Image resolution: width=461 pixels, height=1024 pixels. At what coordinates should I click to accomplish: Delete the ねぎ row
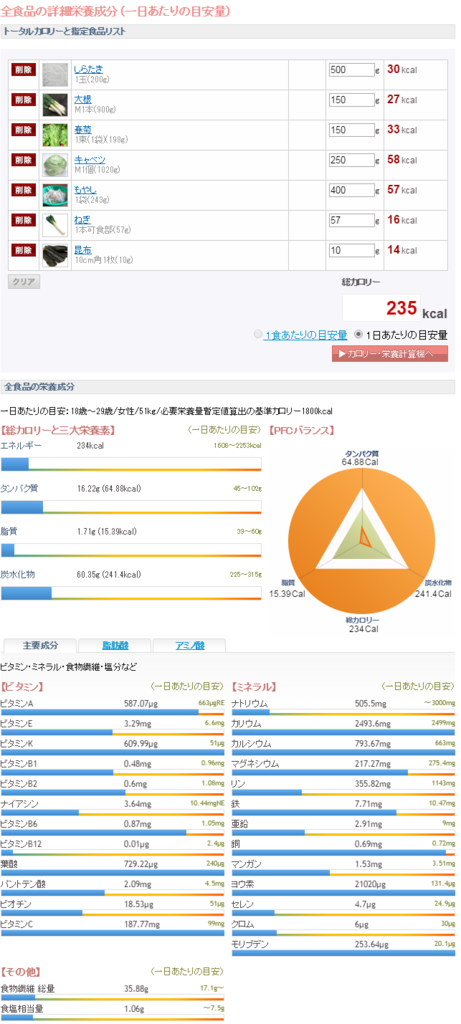point(23,220)
